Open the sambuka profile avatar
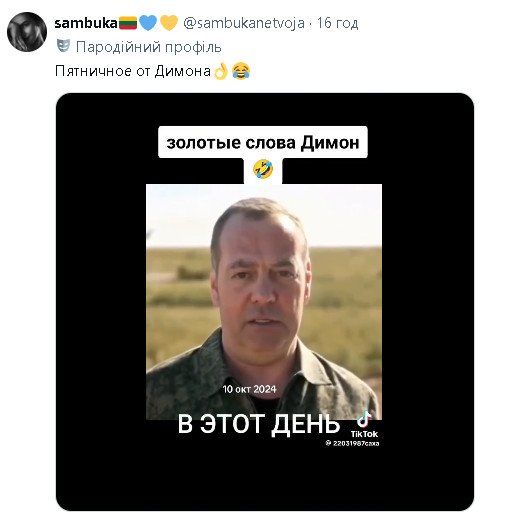The height and width of the screenshot is (521, 506). (x=27, y=32)
